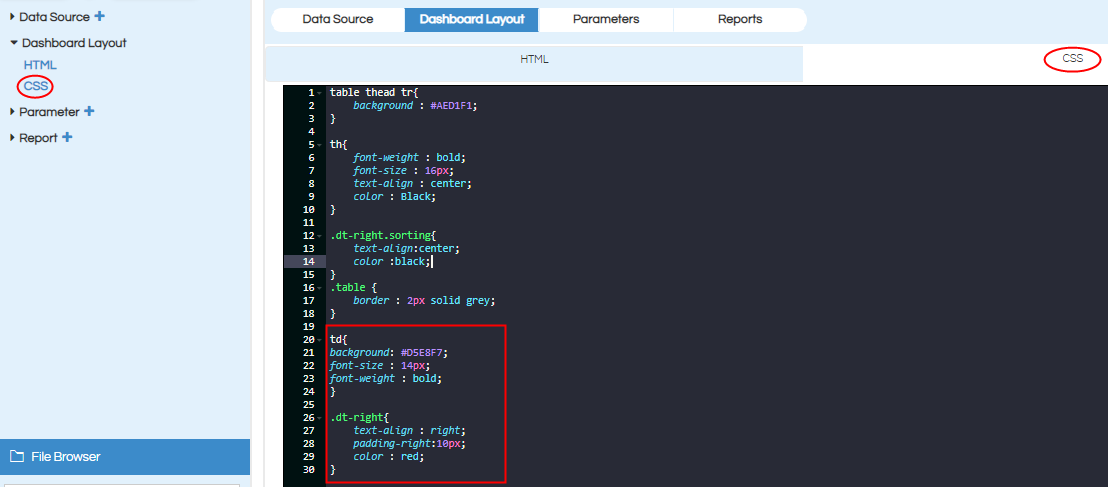
Task: Click 'text-align : right;' on line 27
Action: point(410,430)
